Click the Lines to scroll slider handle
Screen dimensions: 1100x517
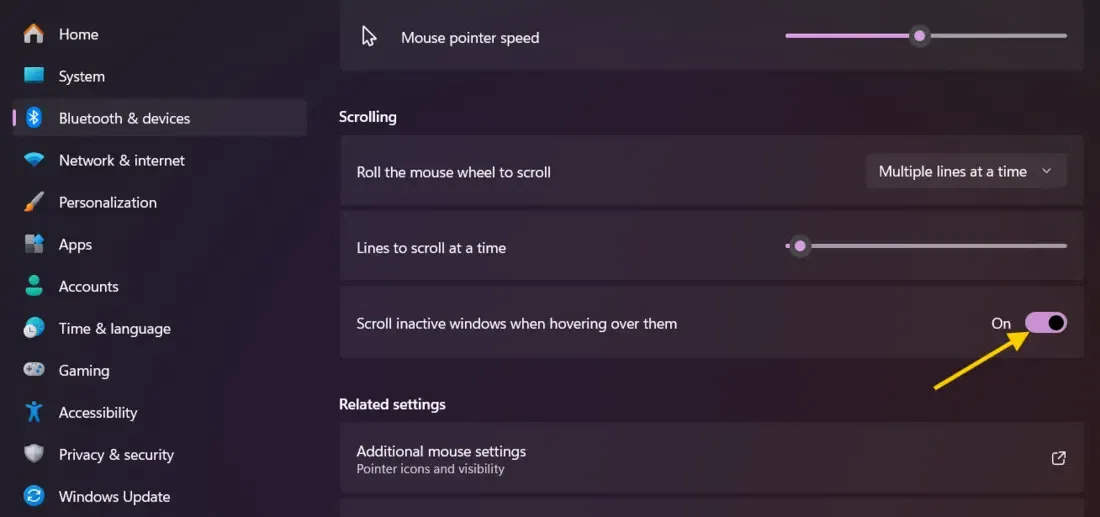pos(799,246)
